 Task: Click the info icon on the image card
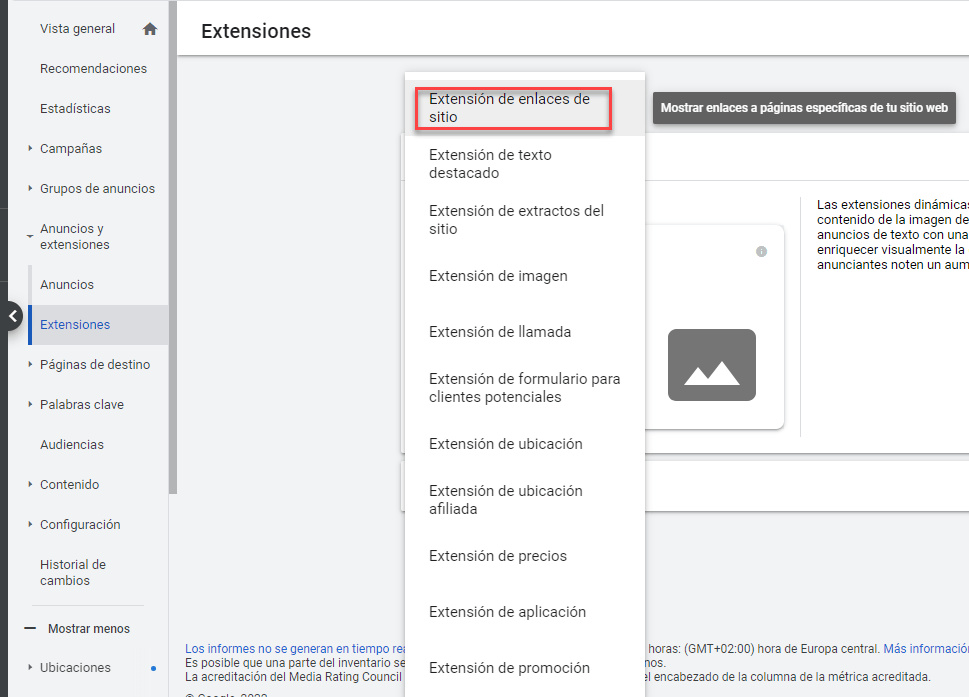(761, 252)
